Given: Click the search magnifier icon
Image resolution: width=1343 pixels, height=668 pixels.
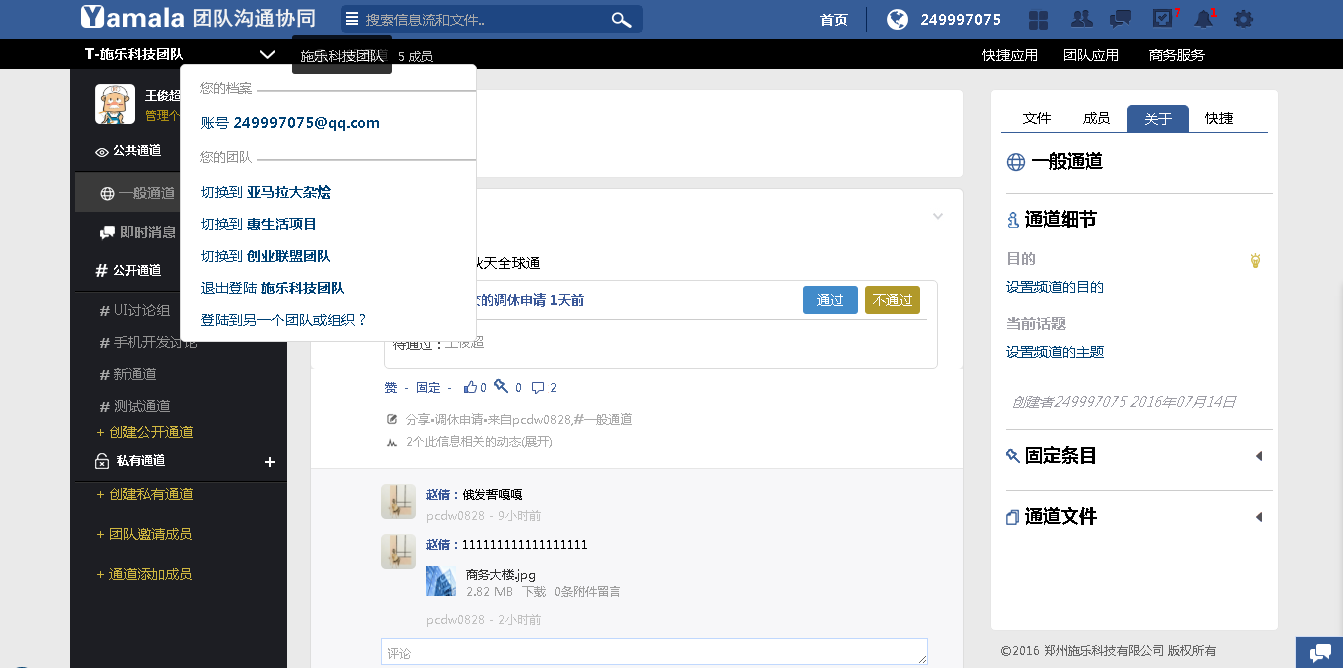Looking at the screenshot, I should (621, 19).
